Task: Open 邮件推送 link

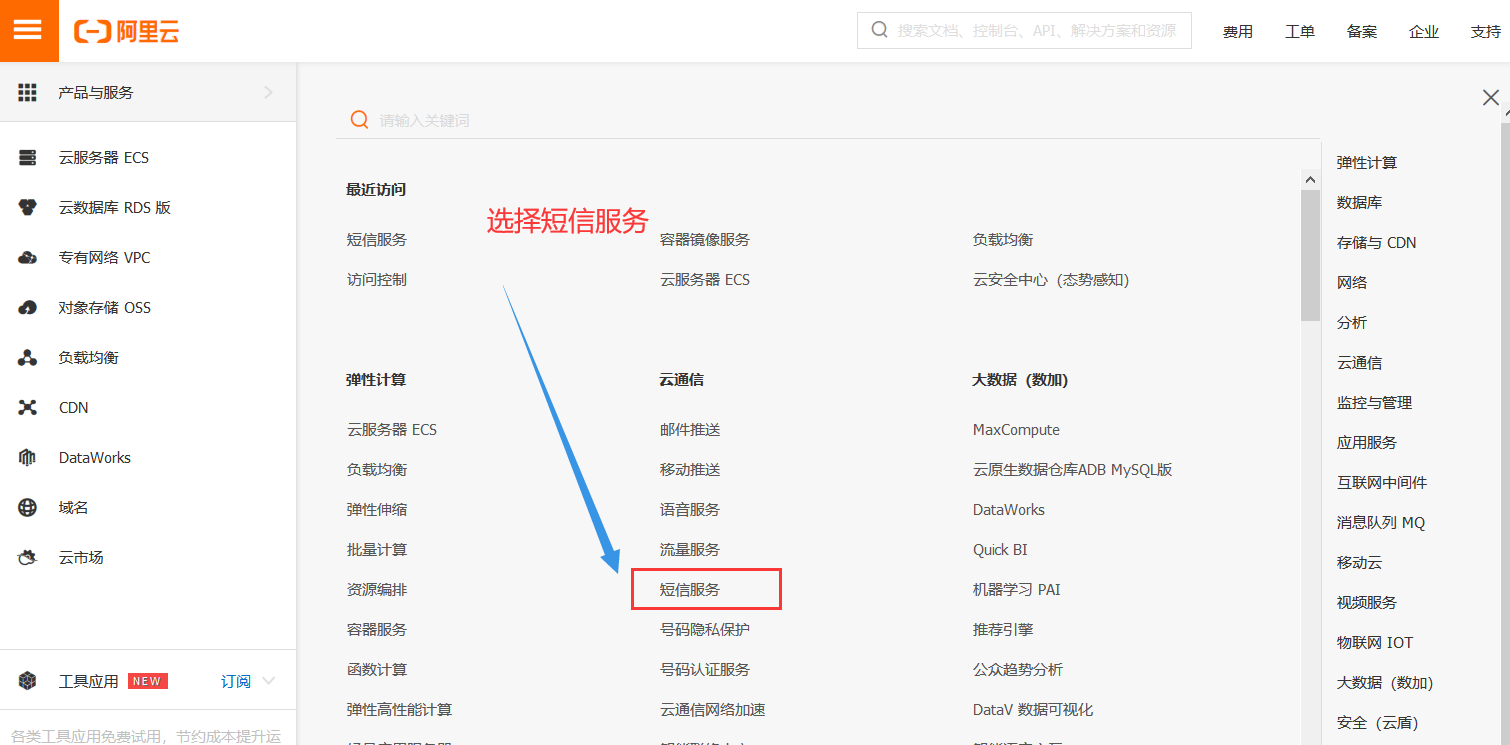Action: (690, 429)
